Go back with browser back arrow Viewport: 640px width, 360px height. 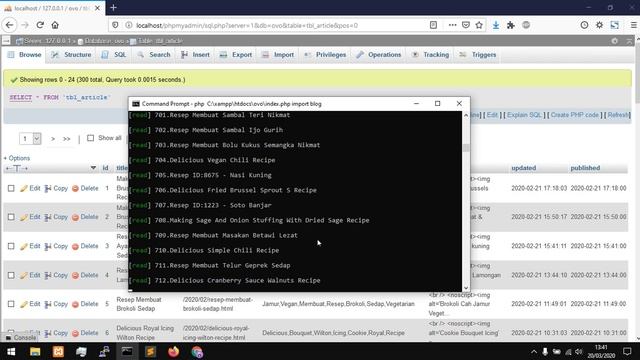[9, 25]
